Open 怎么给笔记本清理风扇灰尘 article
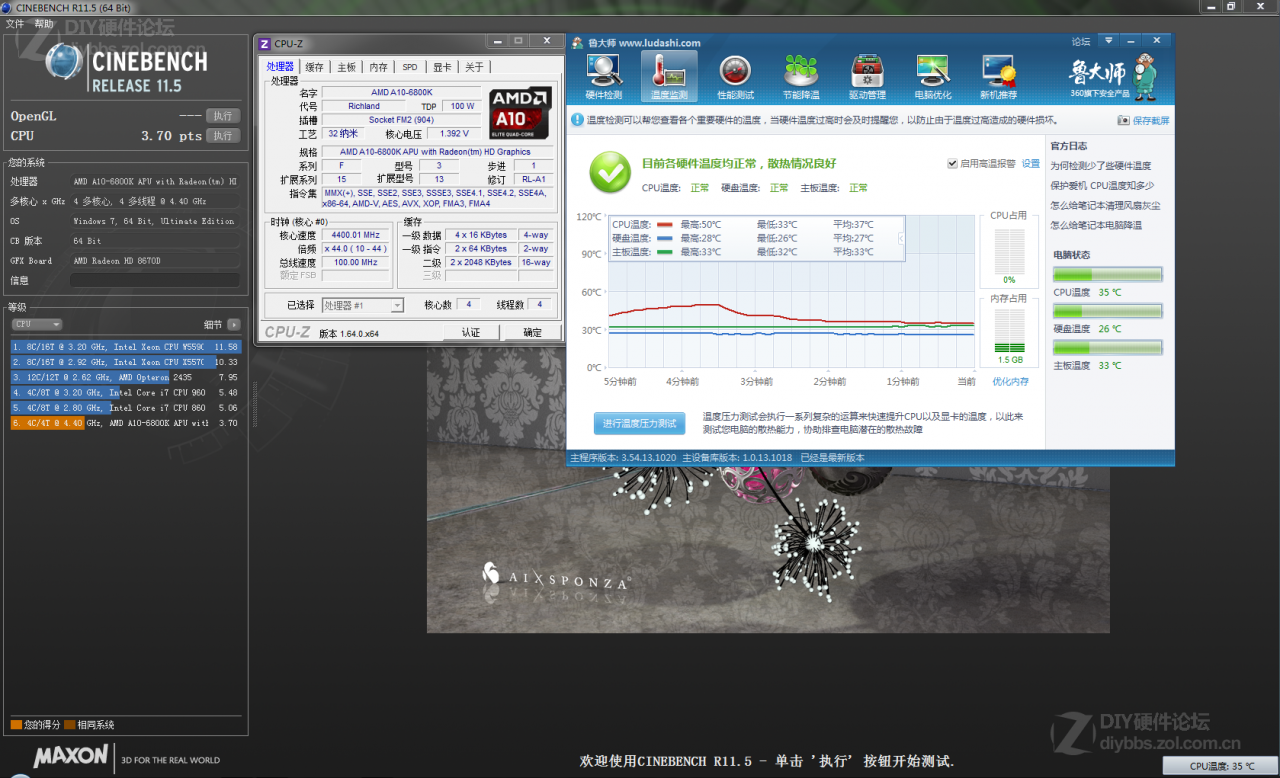1280x778 pixels. click(x=1103, y=205)
